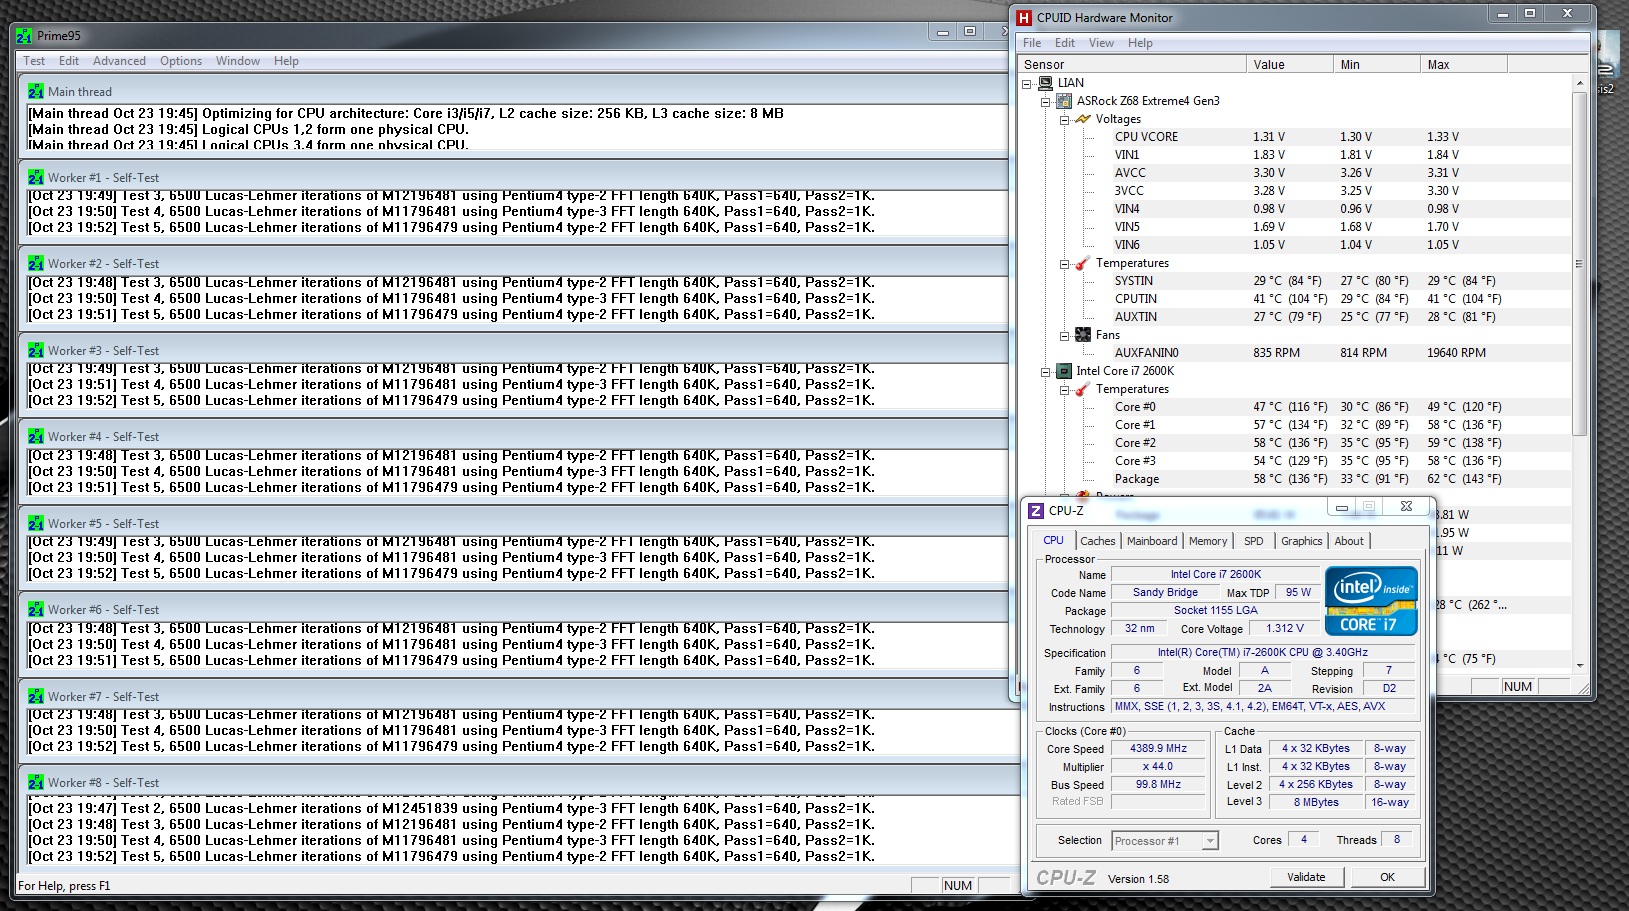
Task: Collapse the Fans tree group
Action: tap(1065, 336)
